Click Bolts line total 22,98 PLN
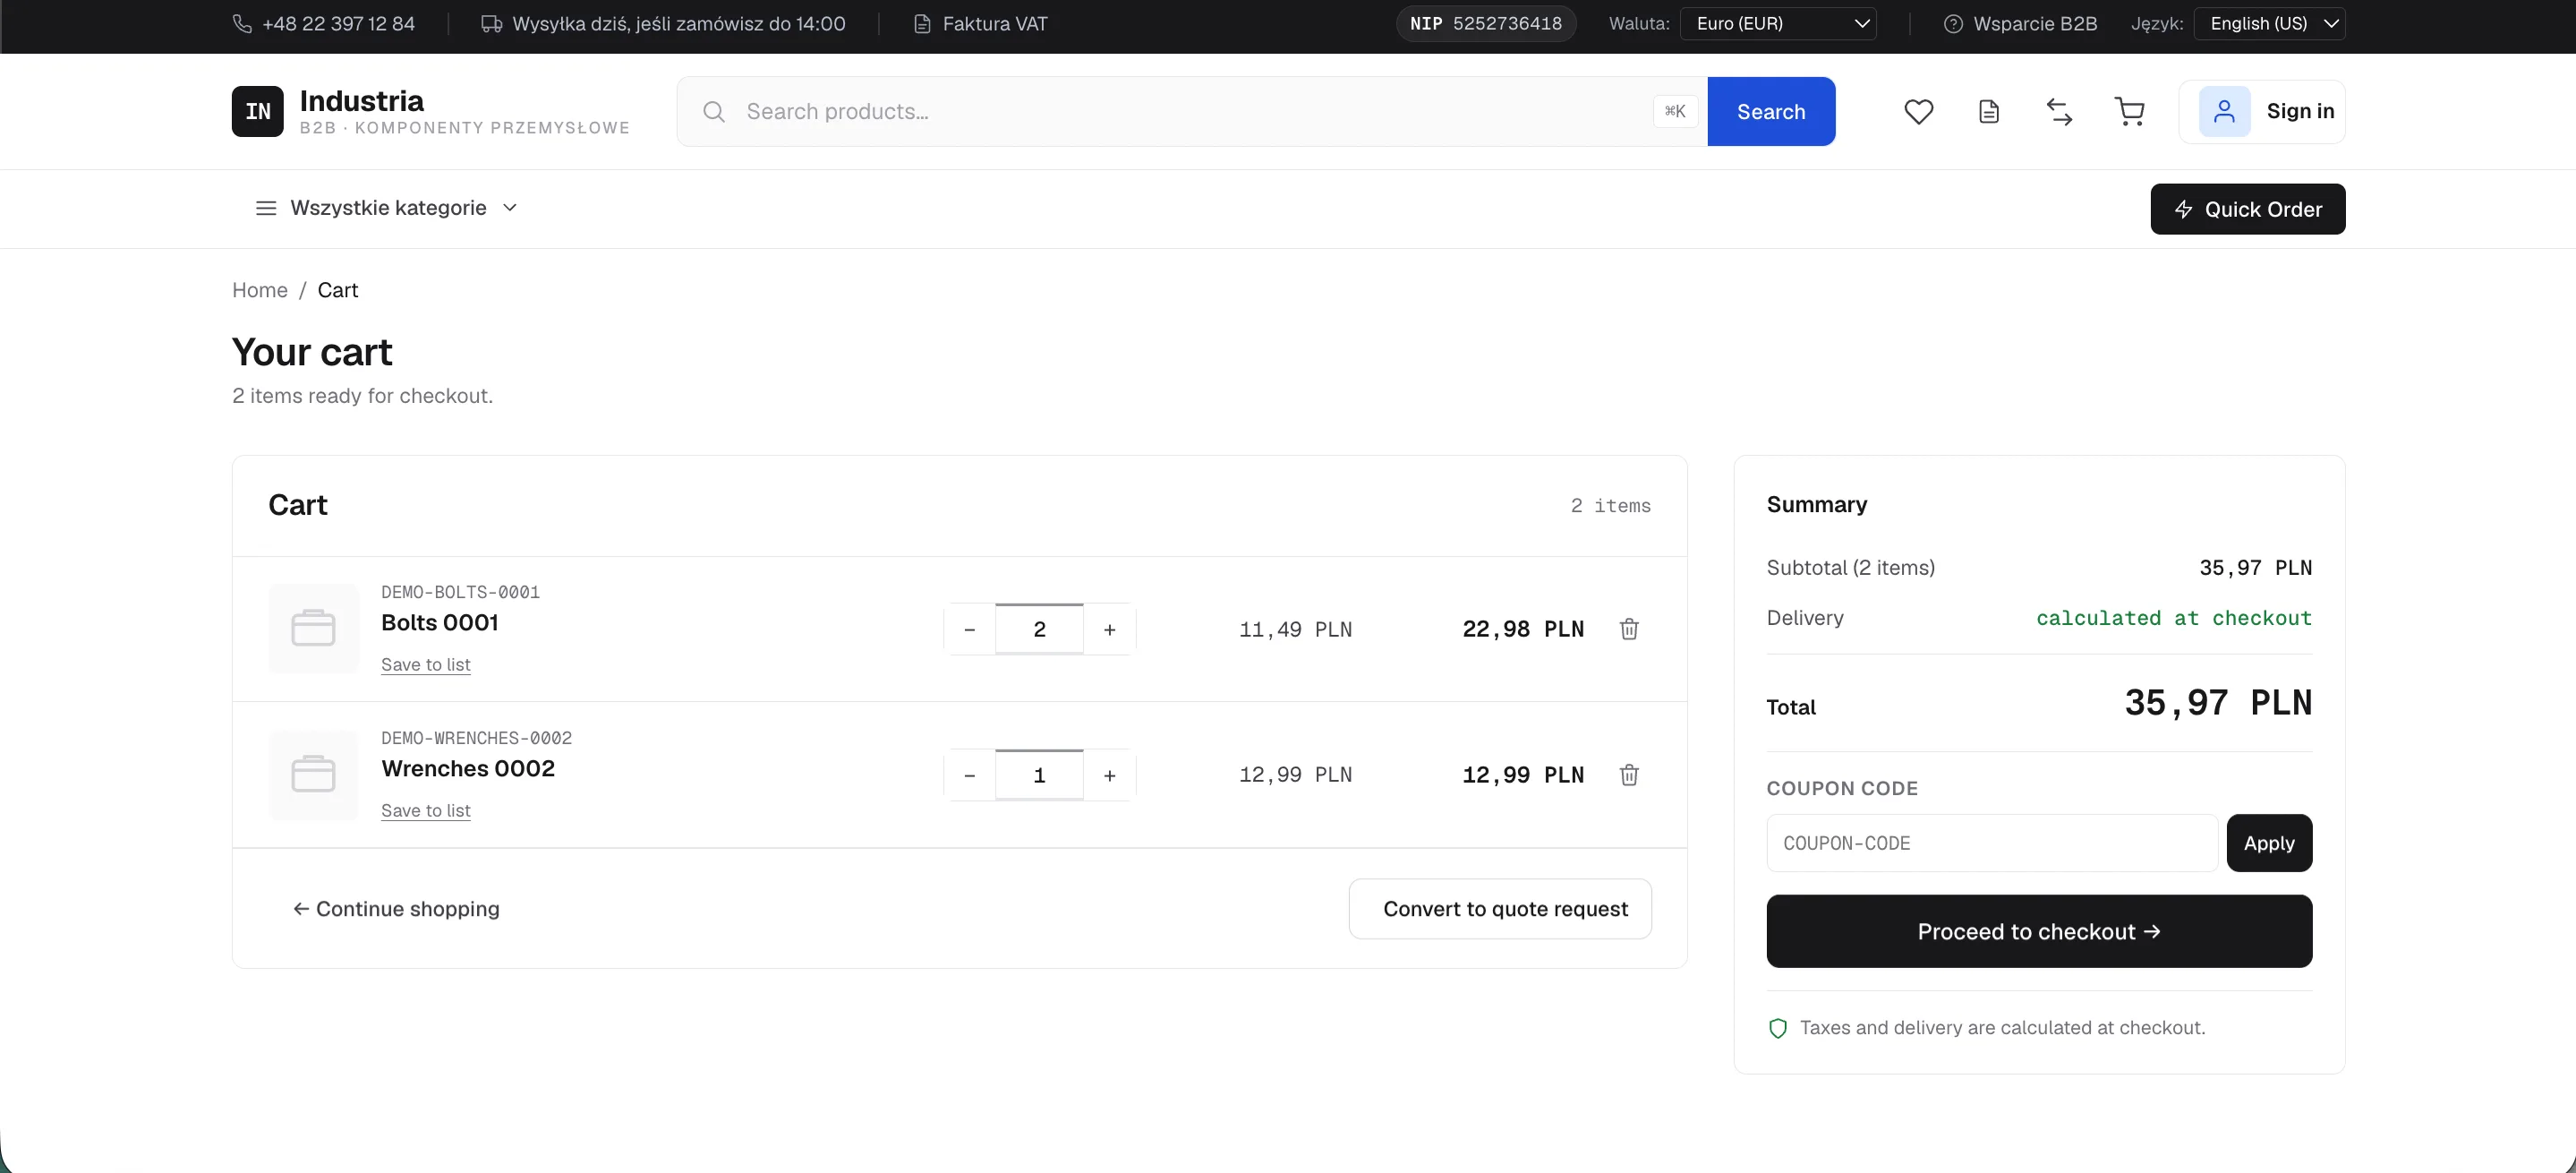The image size is (2576, 1173). coord(1522,630)
